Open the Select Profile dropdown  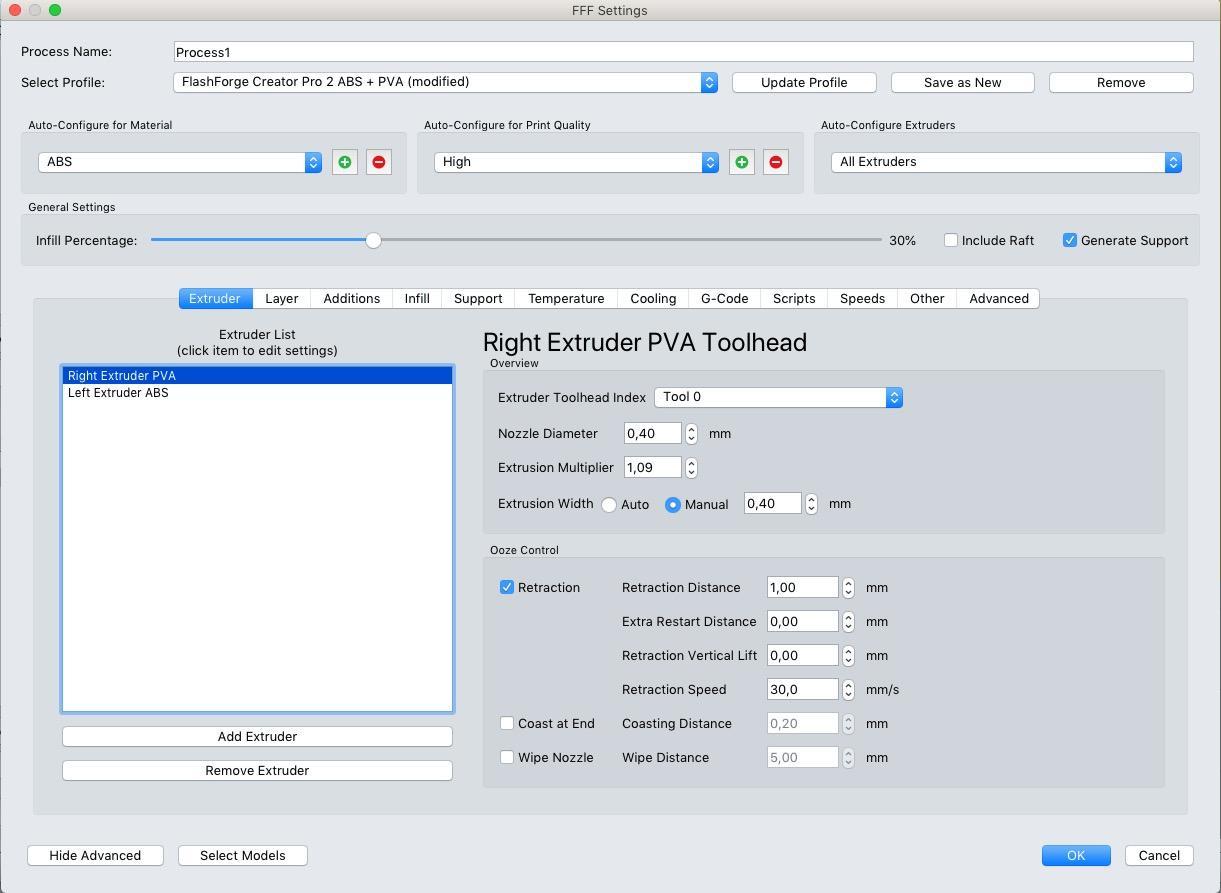(445, 83)
